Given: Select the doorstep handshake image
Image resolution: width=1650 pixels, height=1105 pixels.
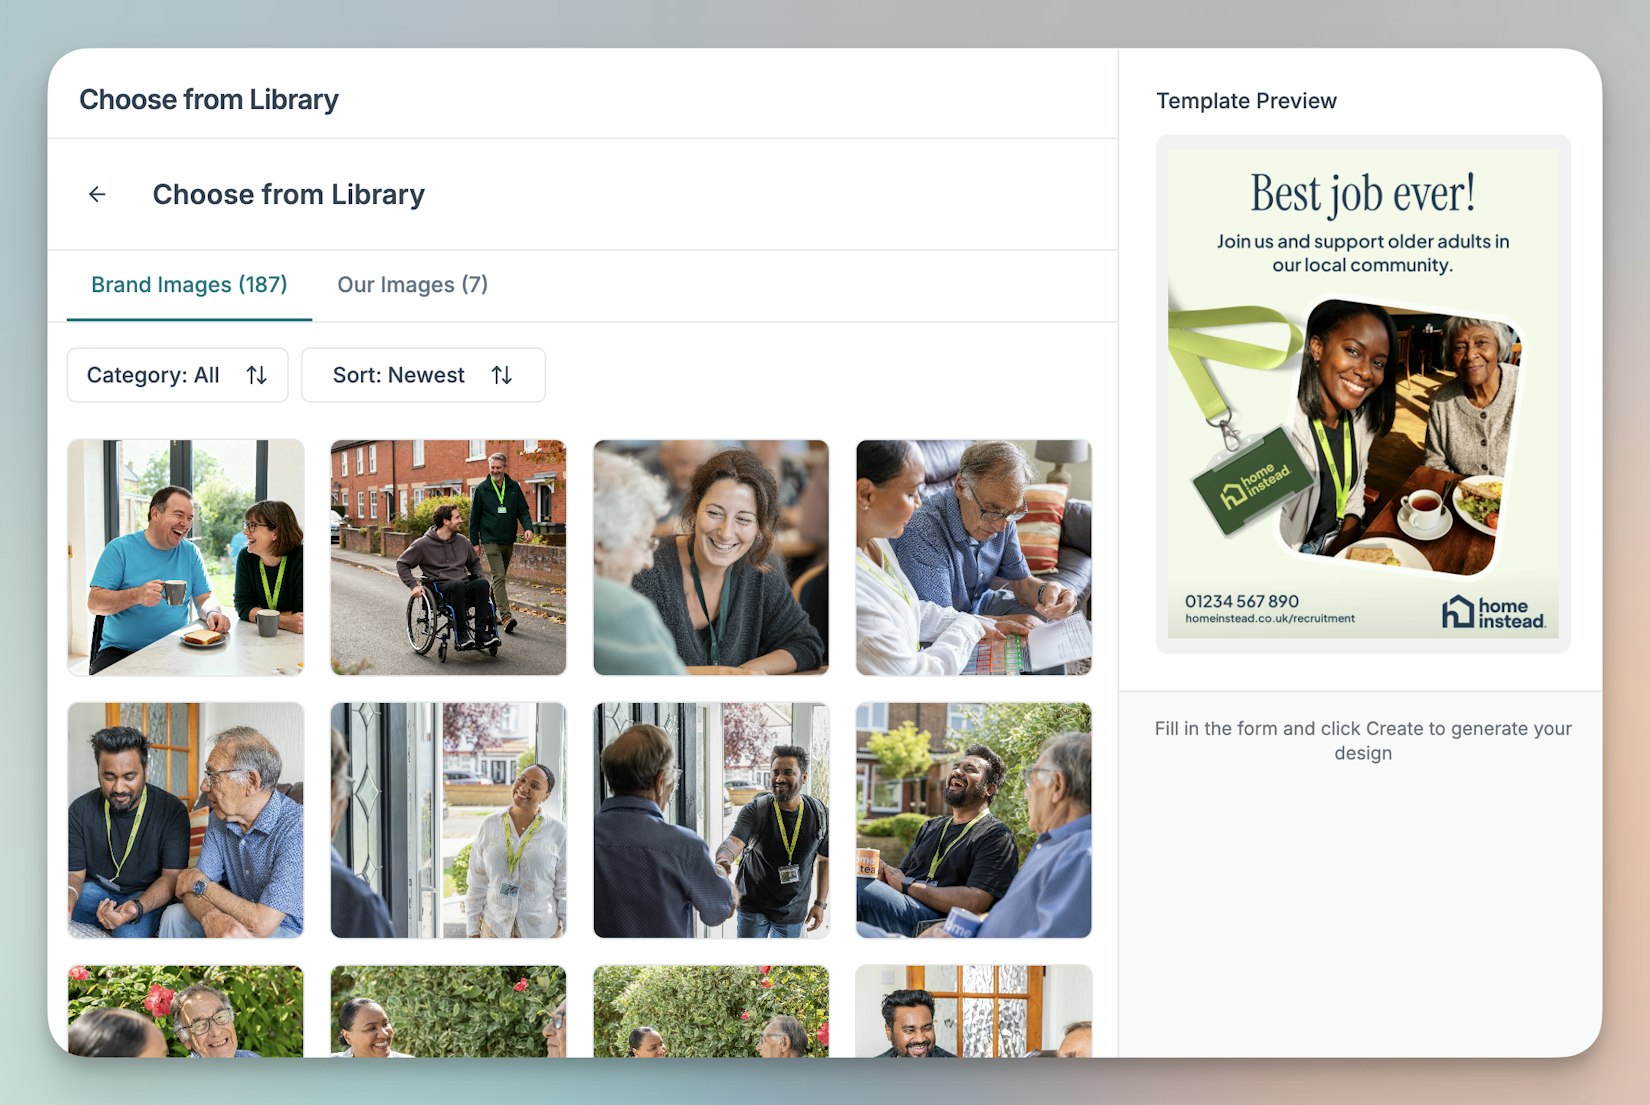Looking at the screenshot, I should 711,820.
